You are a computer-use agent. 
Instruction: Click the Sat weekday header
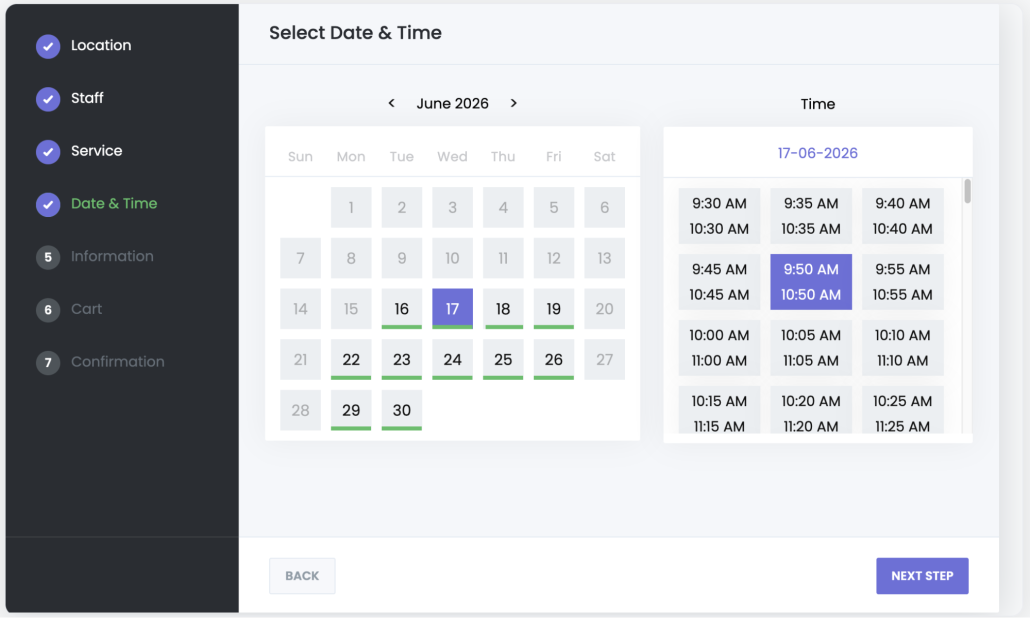[604, 156]
